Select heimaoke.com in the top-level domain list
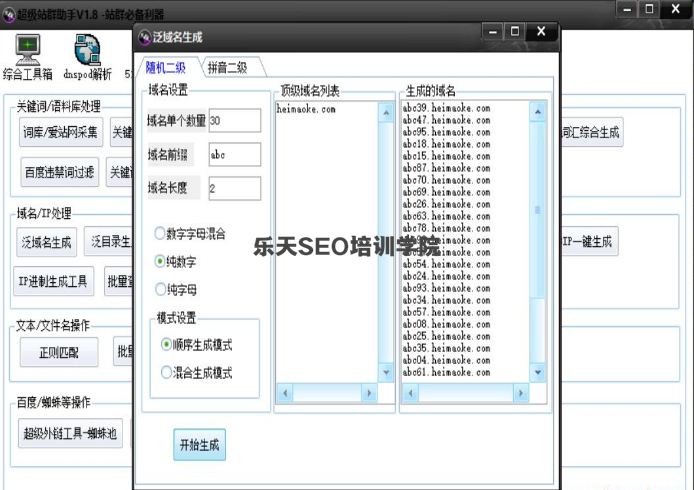The image size is (694, 490). point(306,109)
